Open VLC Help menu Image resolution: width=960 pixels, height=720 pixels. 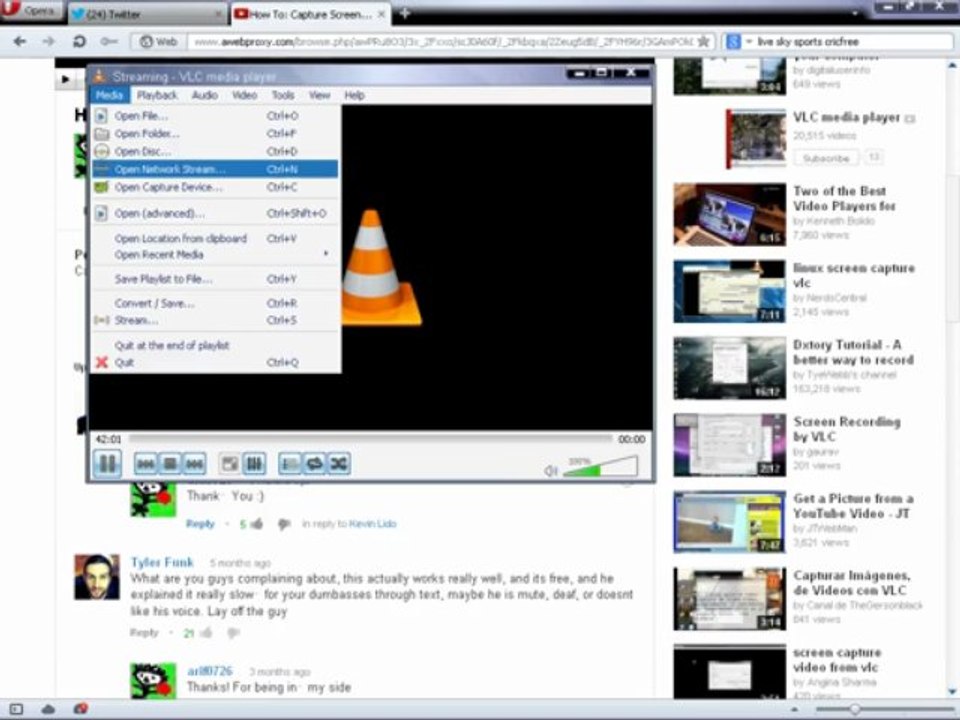[354, 95]
